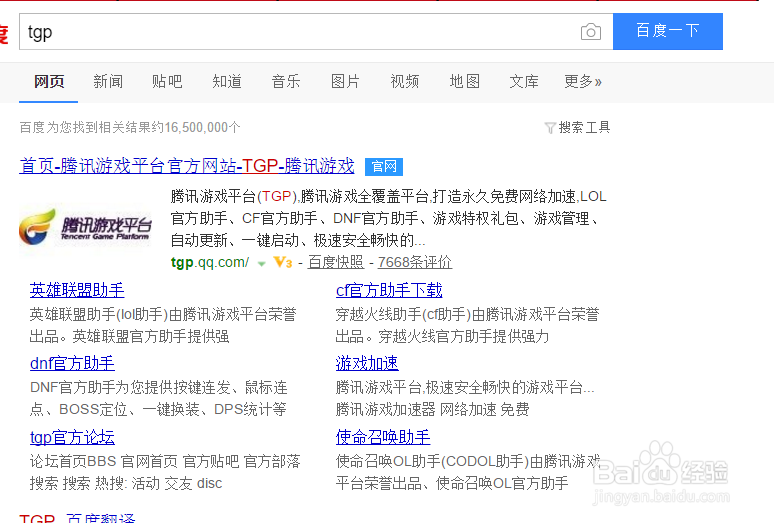Switch to the 音乐 tab
This screenshot has height=523, width=774.
[x=286, y=81]
